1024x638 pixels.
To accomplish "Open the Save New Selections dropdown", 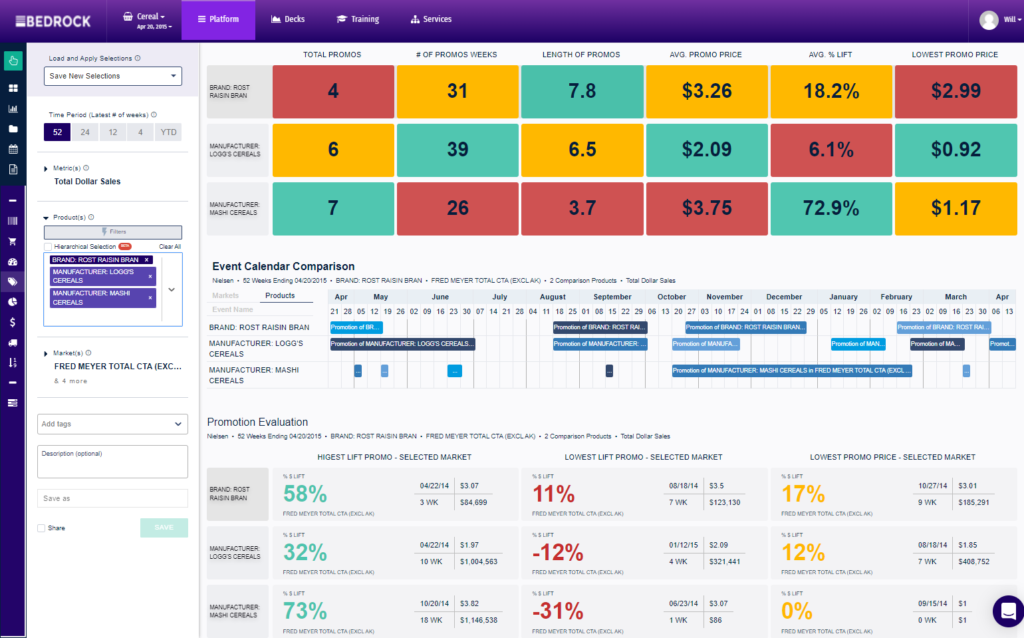I will point(112,76).
